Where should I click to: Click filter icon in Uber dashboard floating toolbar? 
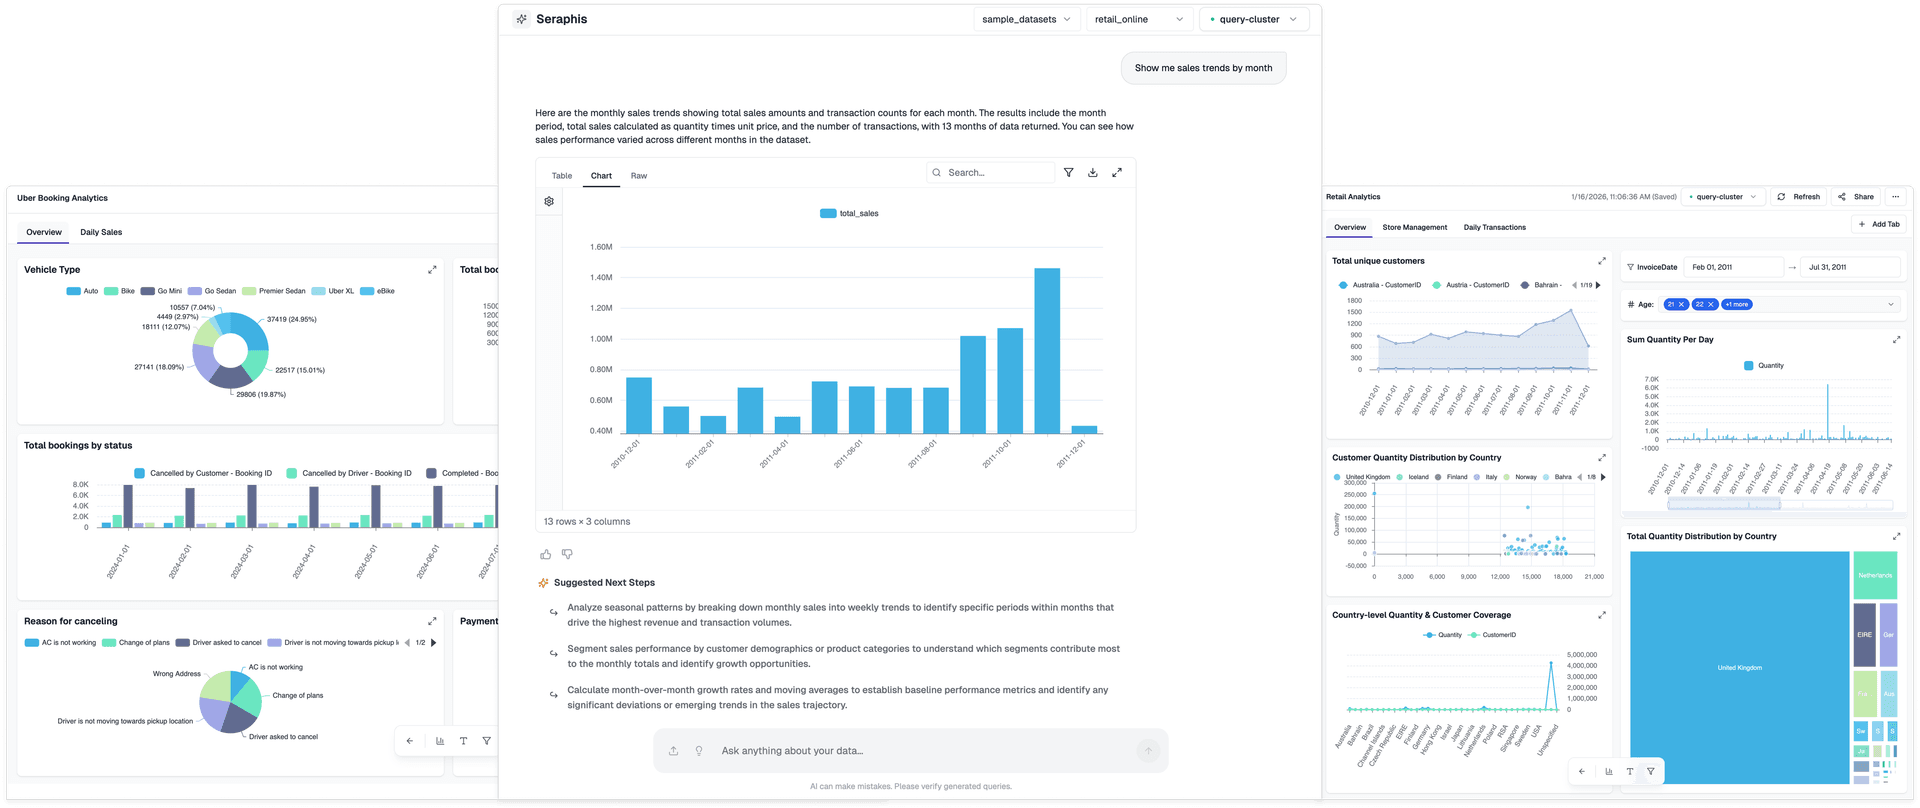click(487, 741)
